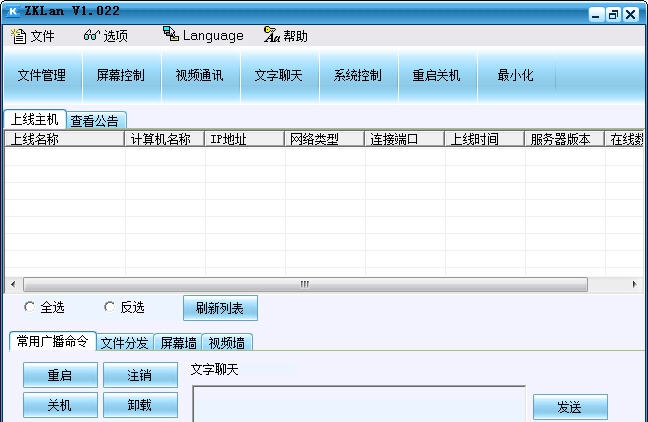Open 文字聊天 from the toolbar

pos(278,76)
